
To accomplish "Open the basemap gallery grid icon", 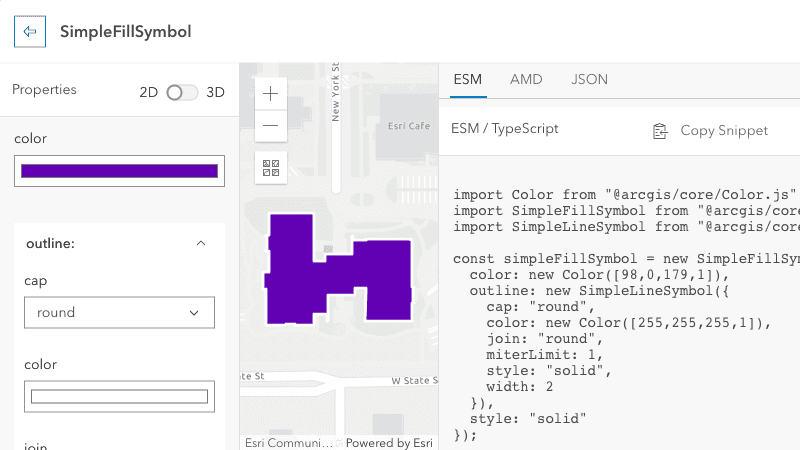I will click(x=271, y=167).
